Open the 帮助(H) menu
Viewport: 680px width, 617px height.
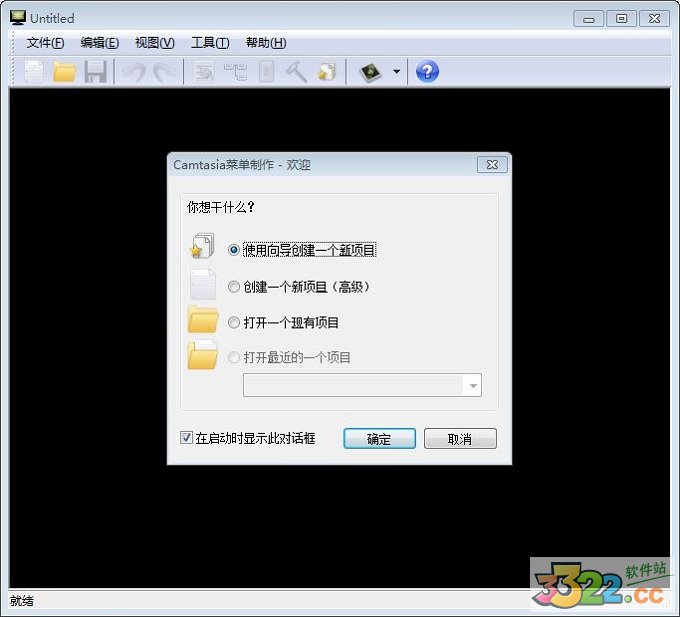coord(266,43)
